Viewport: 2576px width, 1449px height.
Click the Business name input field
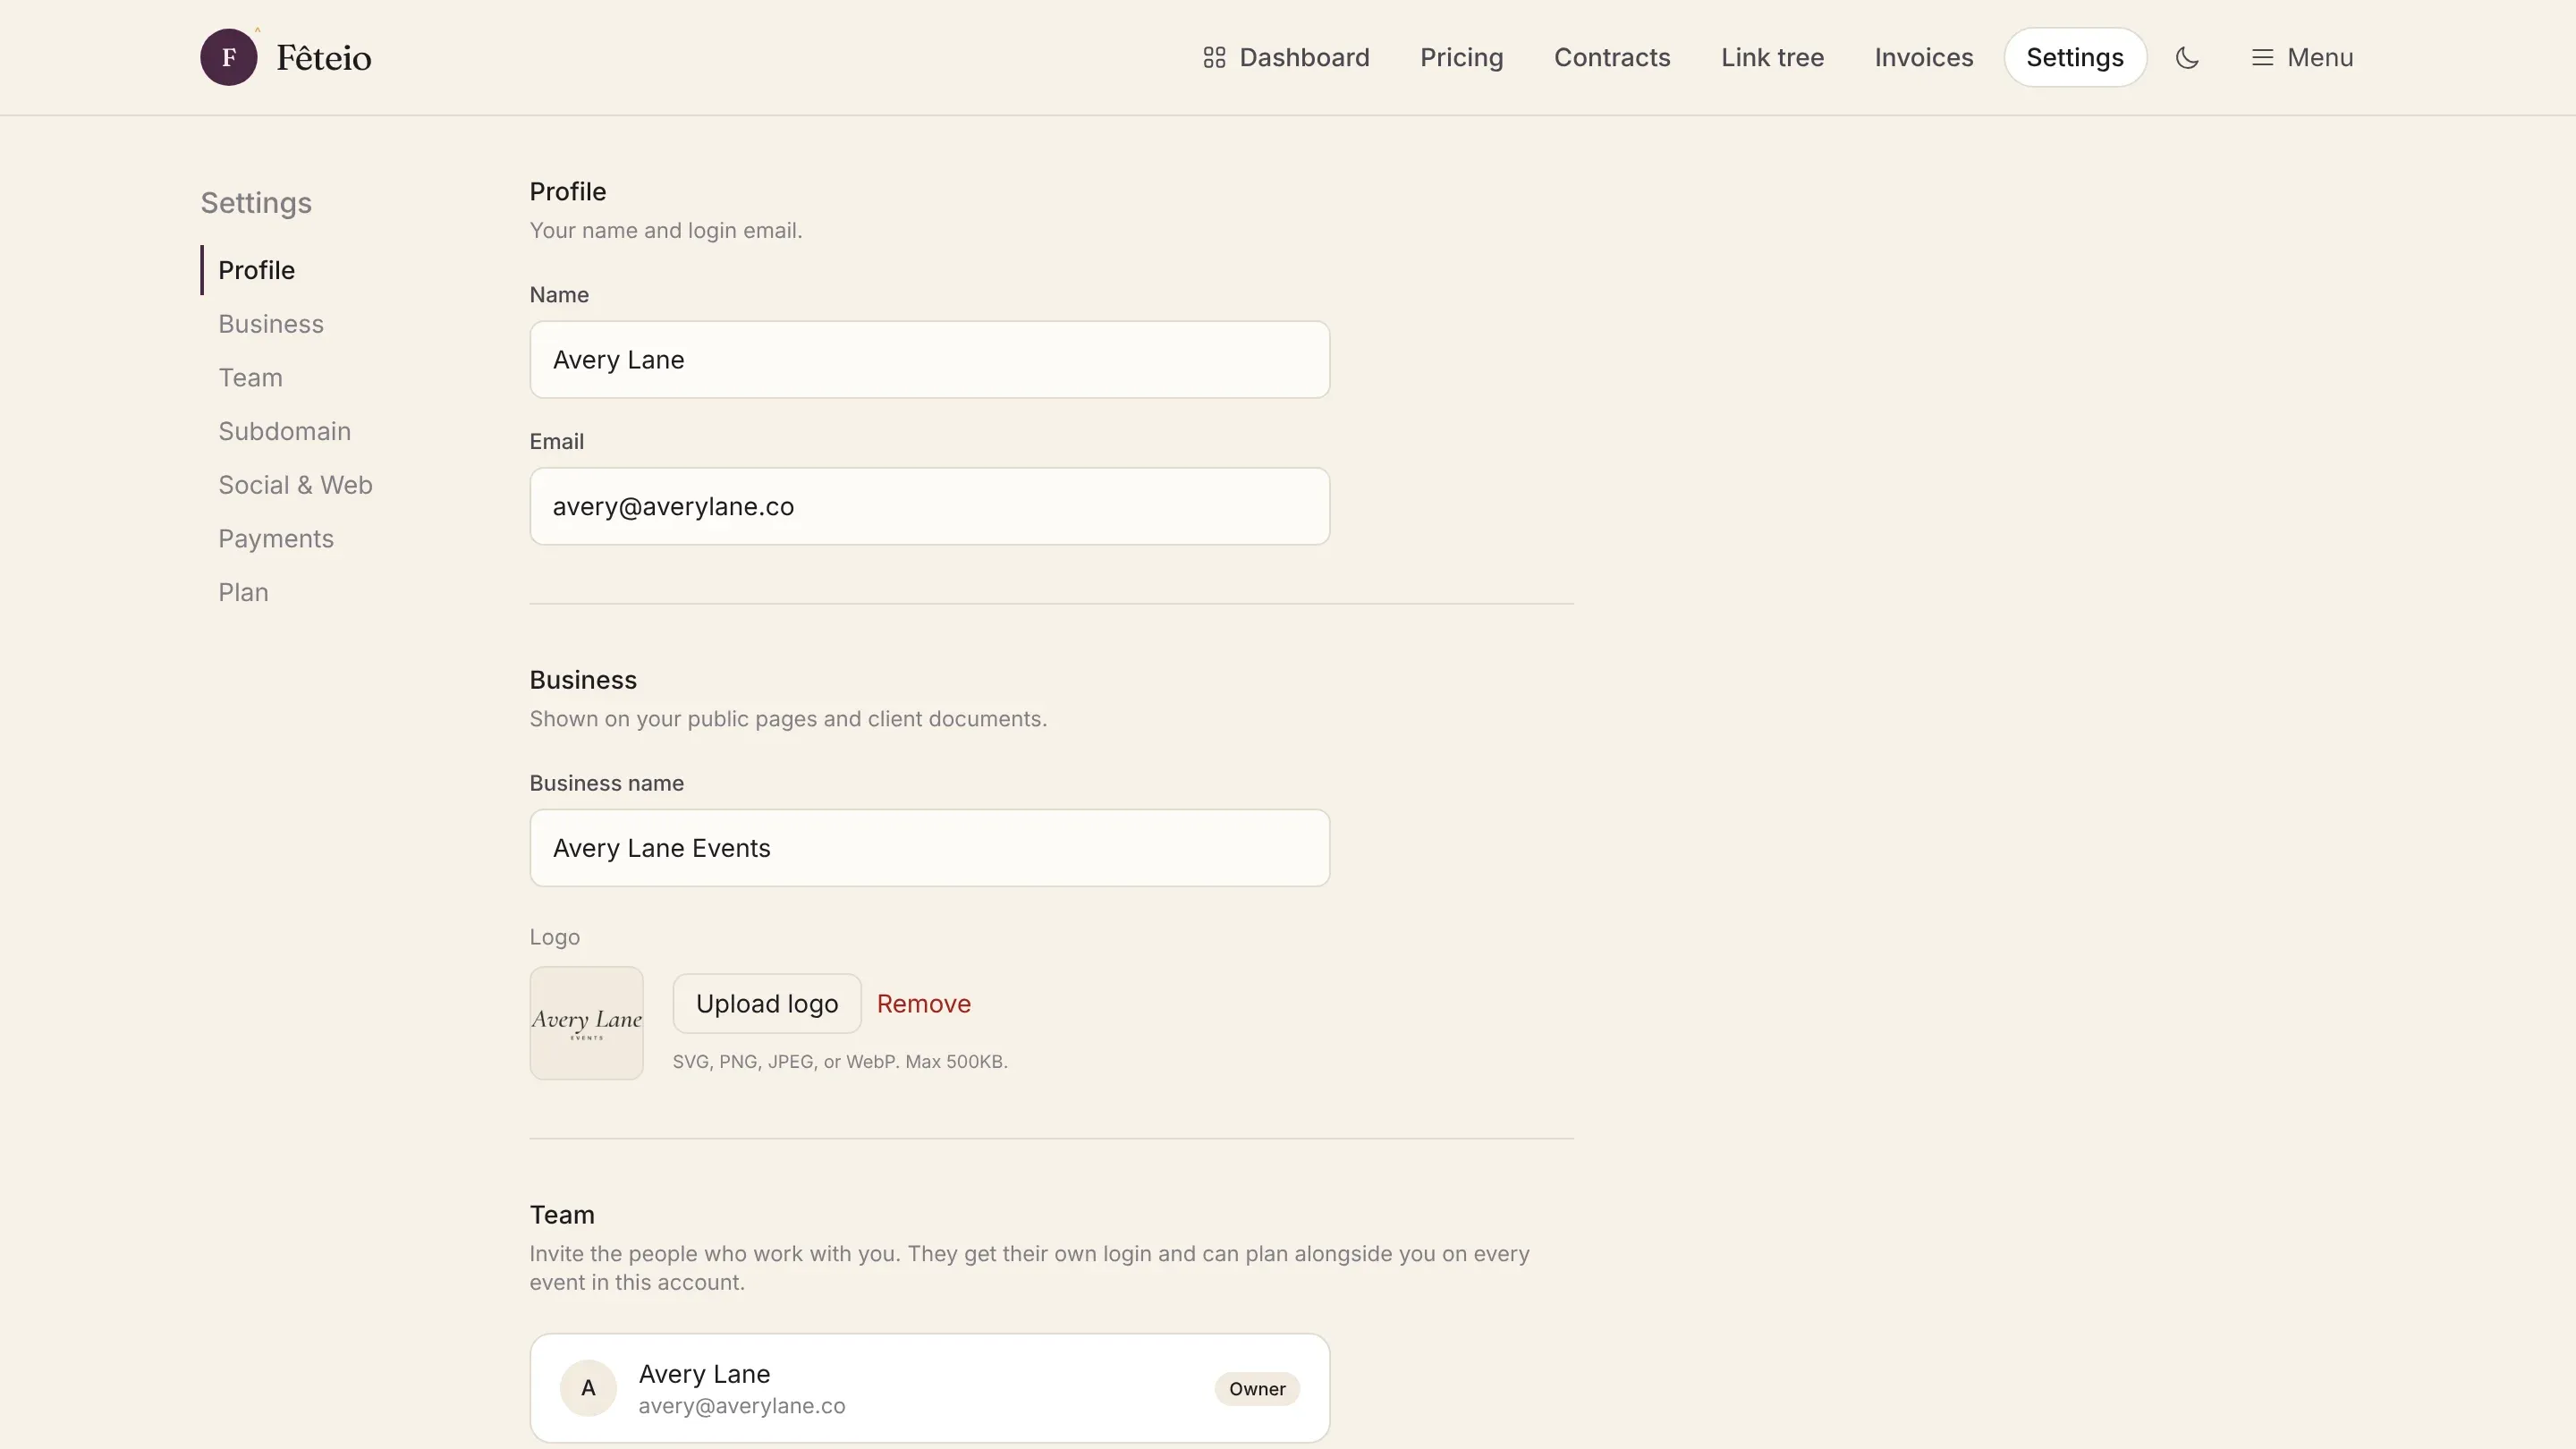(x=929, y=848)
